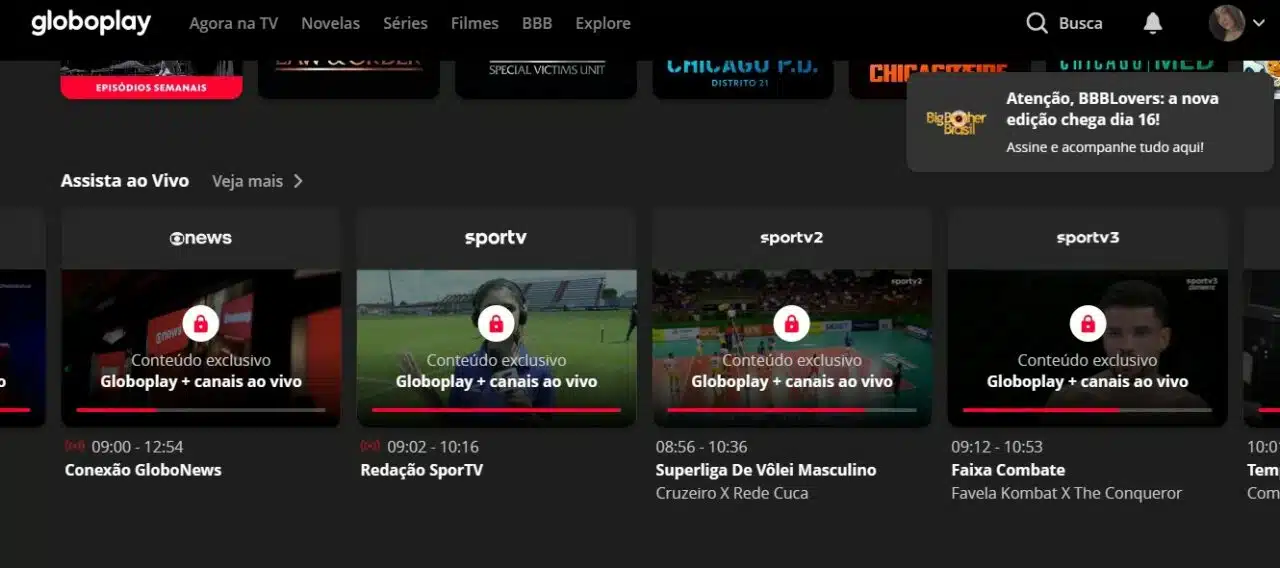Click the lock icon on GloboNews card

[201, 324]
